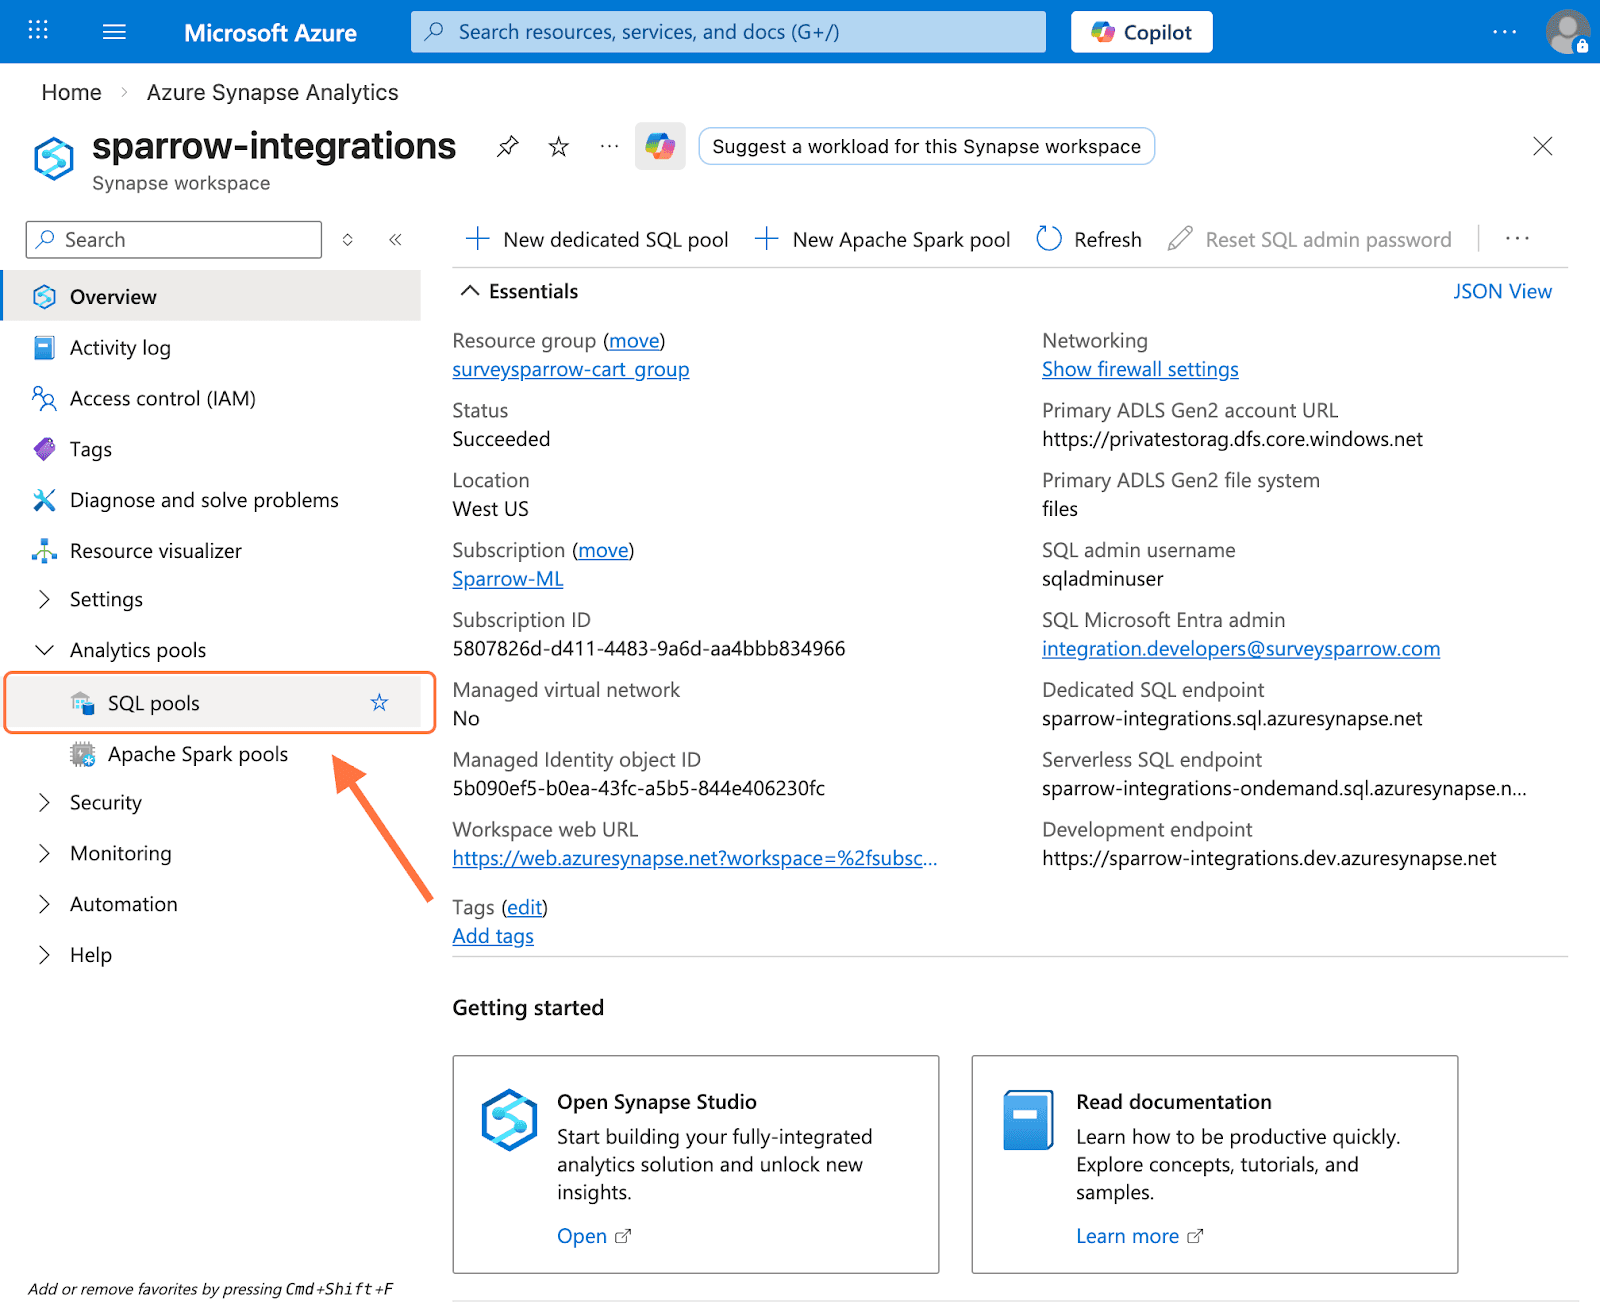The height and width of the screenshot is (1305, 1600).
Task: Collapse the Essentials section
Action: (x=469, y=291)
